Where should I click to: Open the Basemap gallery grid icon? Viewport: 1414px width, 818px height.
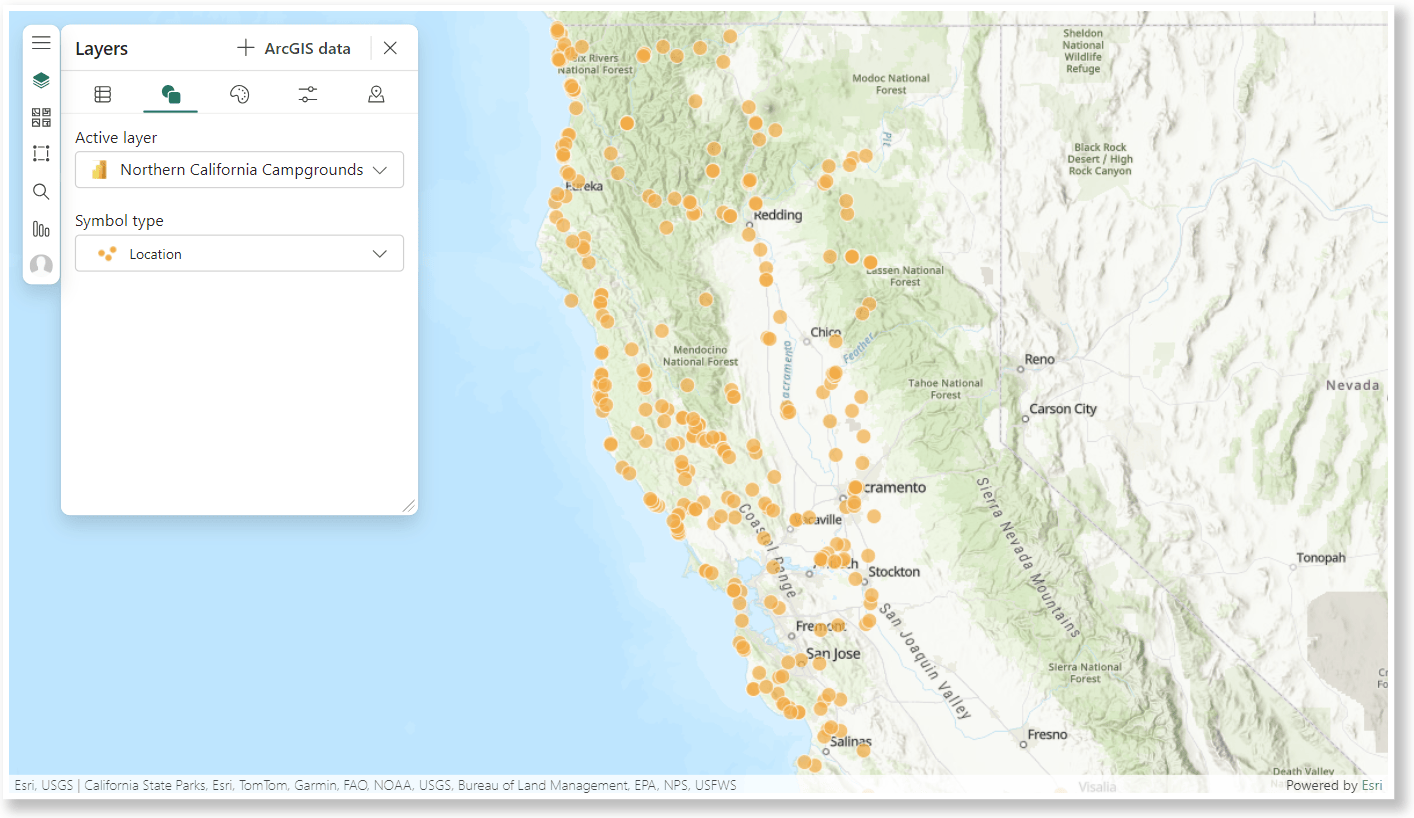point(41,117)
